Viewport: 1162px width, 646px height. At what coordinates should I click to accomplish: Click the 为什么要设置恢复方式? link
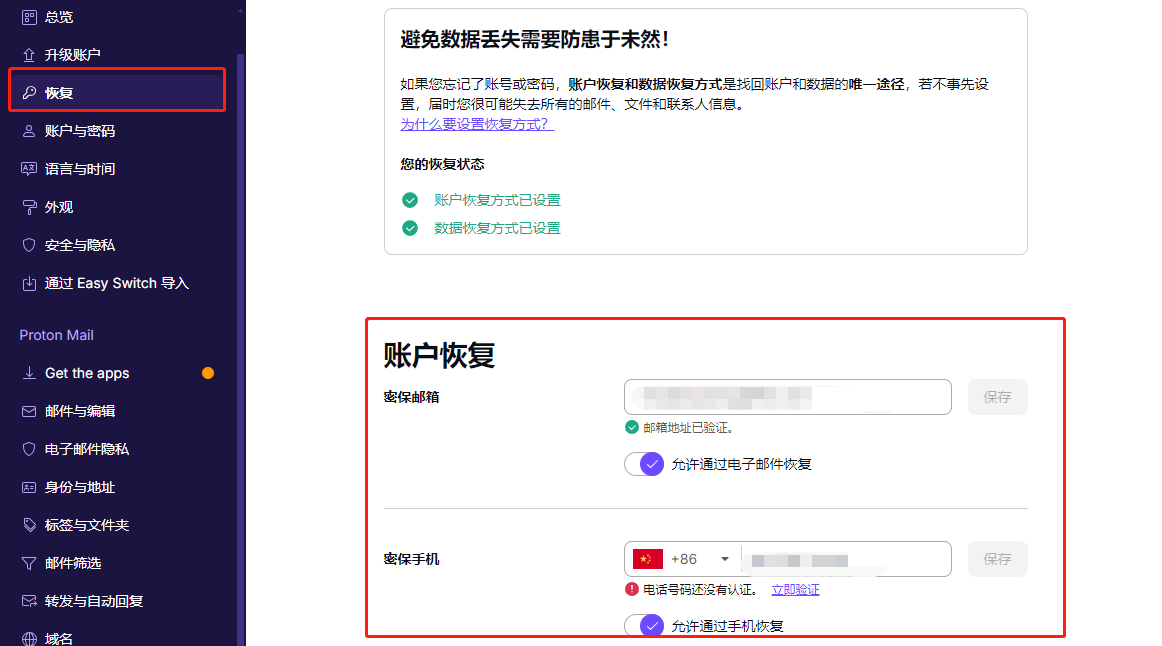477,124
